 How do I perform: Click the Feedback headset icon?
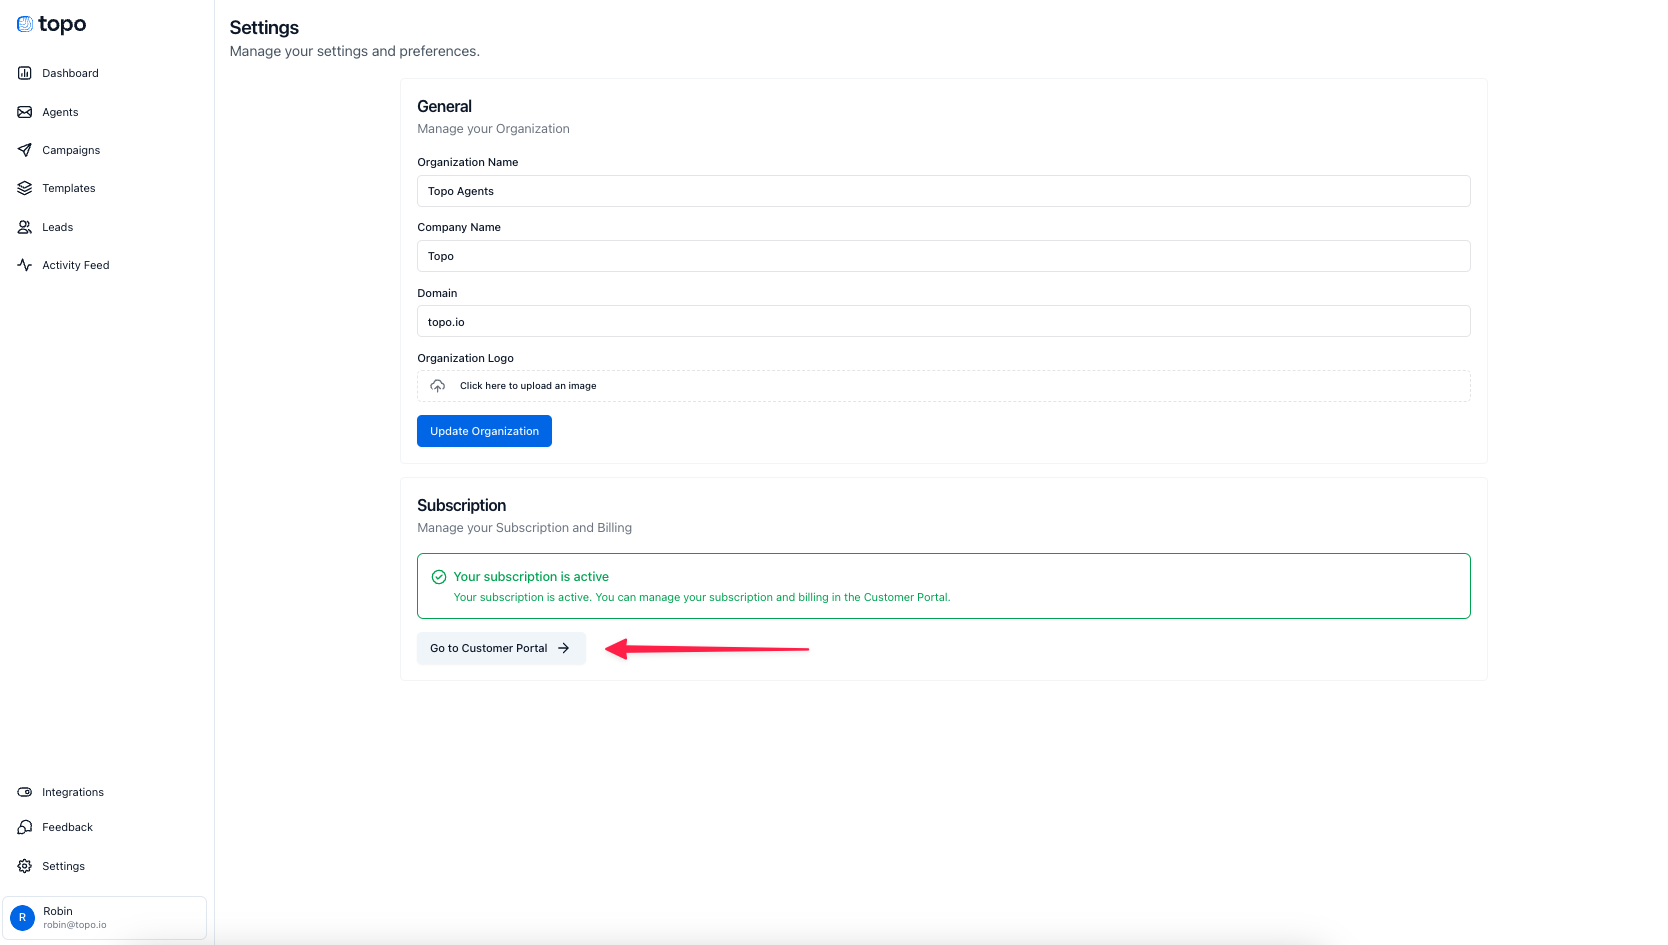(25, 827)
